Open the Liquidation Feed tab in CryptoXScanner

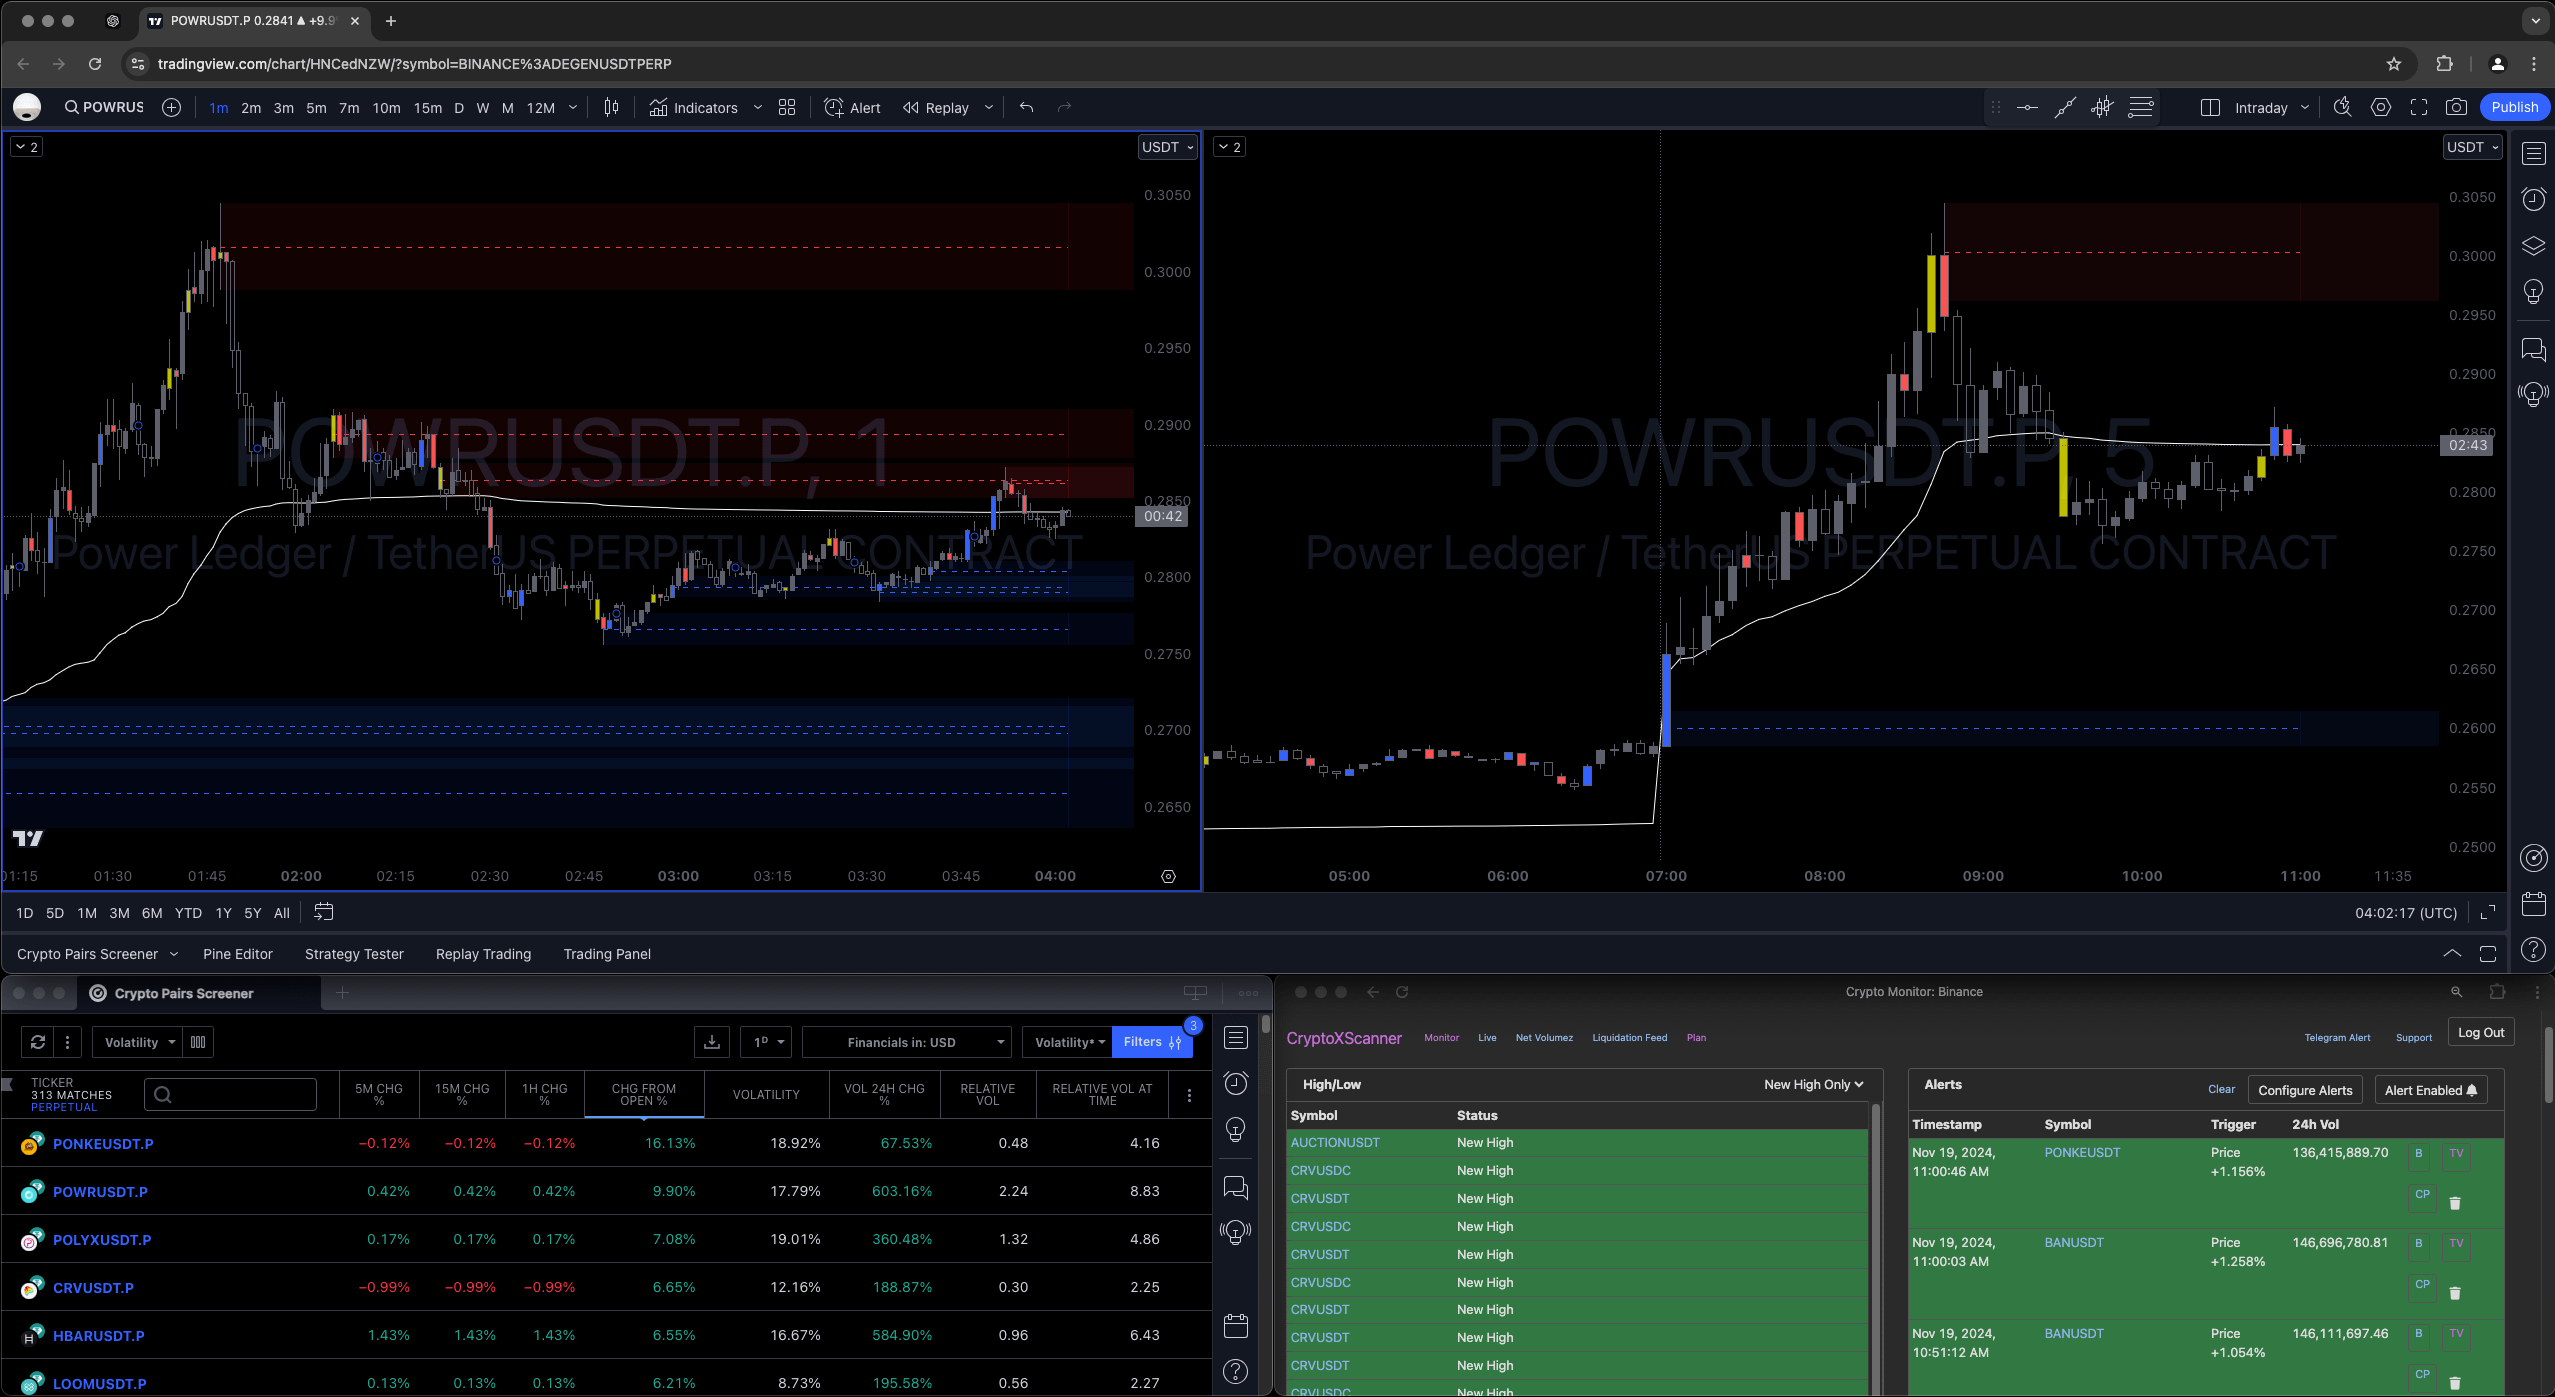[x=1628, y=1037]
